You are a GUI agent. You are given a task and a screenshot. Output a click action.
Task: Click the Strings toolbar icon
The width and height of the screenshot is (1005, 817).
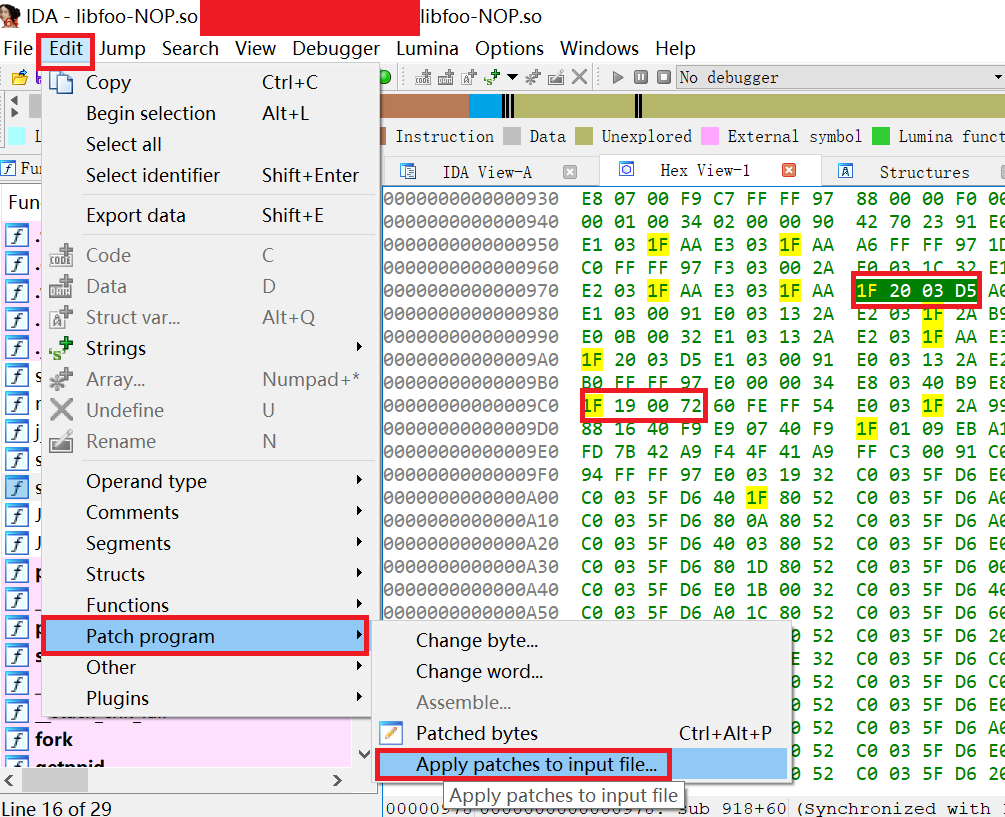coord(492,78)
